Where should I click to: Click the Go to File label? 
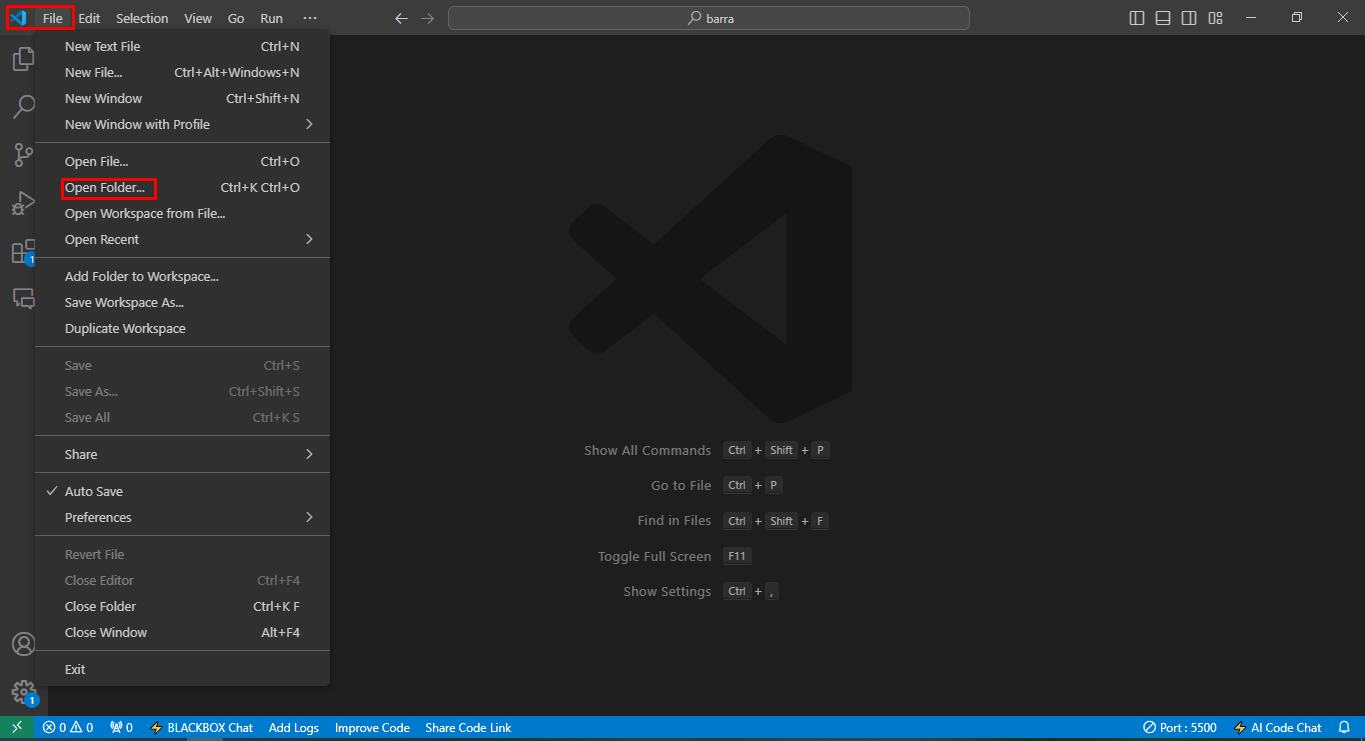[x=681, y=486]
